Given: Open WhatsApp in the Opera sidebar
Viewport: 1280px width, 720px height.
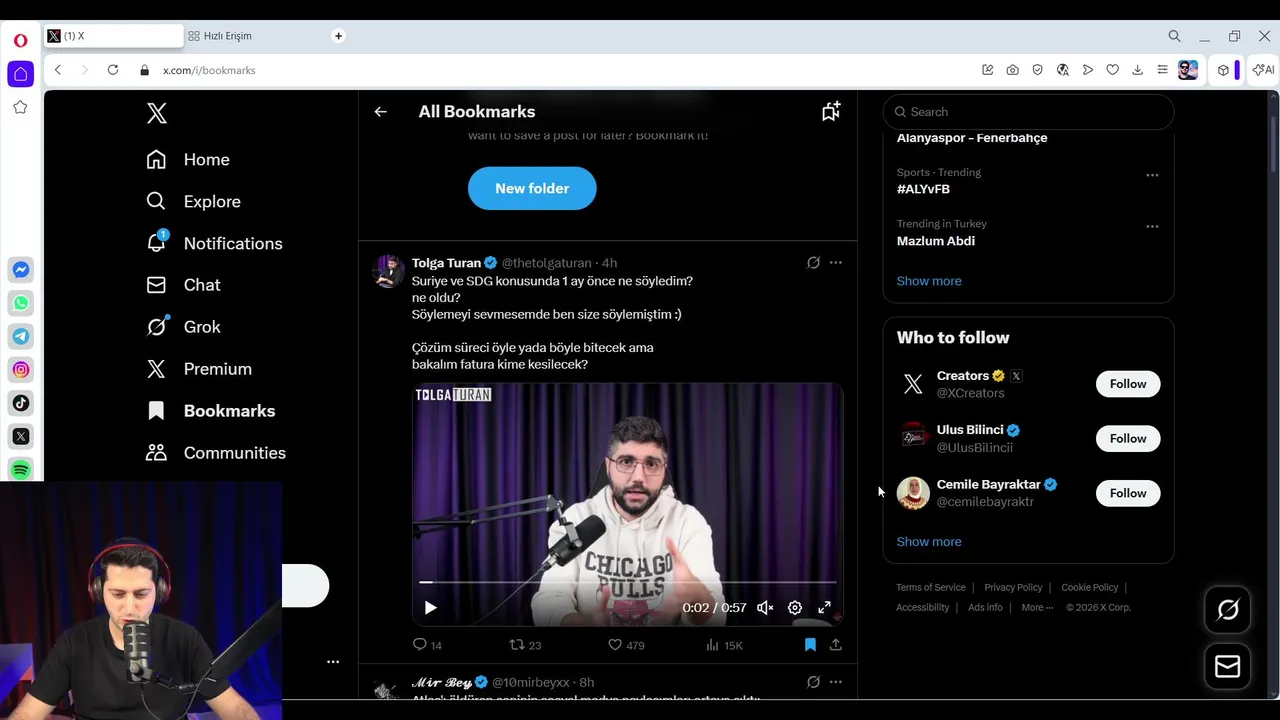Looking at the screenshot, I should [x=20, y=303].
